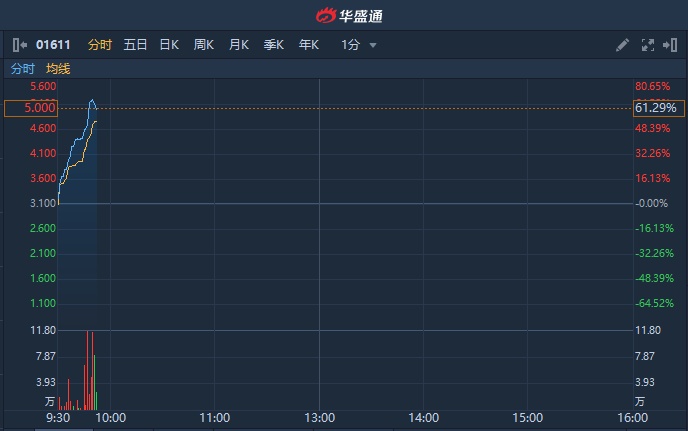The image size is (688, 431).
Task: Click the 5.000 price marker label
Action: pos(31,108)
